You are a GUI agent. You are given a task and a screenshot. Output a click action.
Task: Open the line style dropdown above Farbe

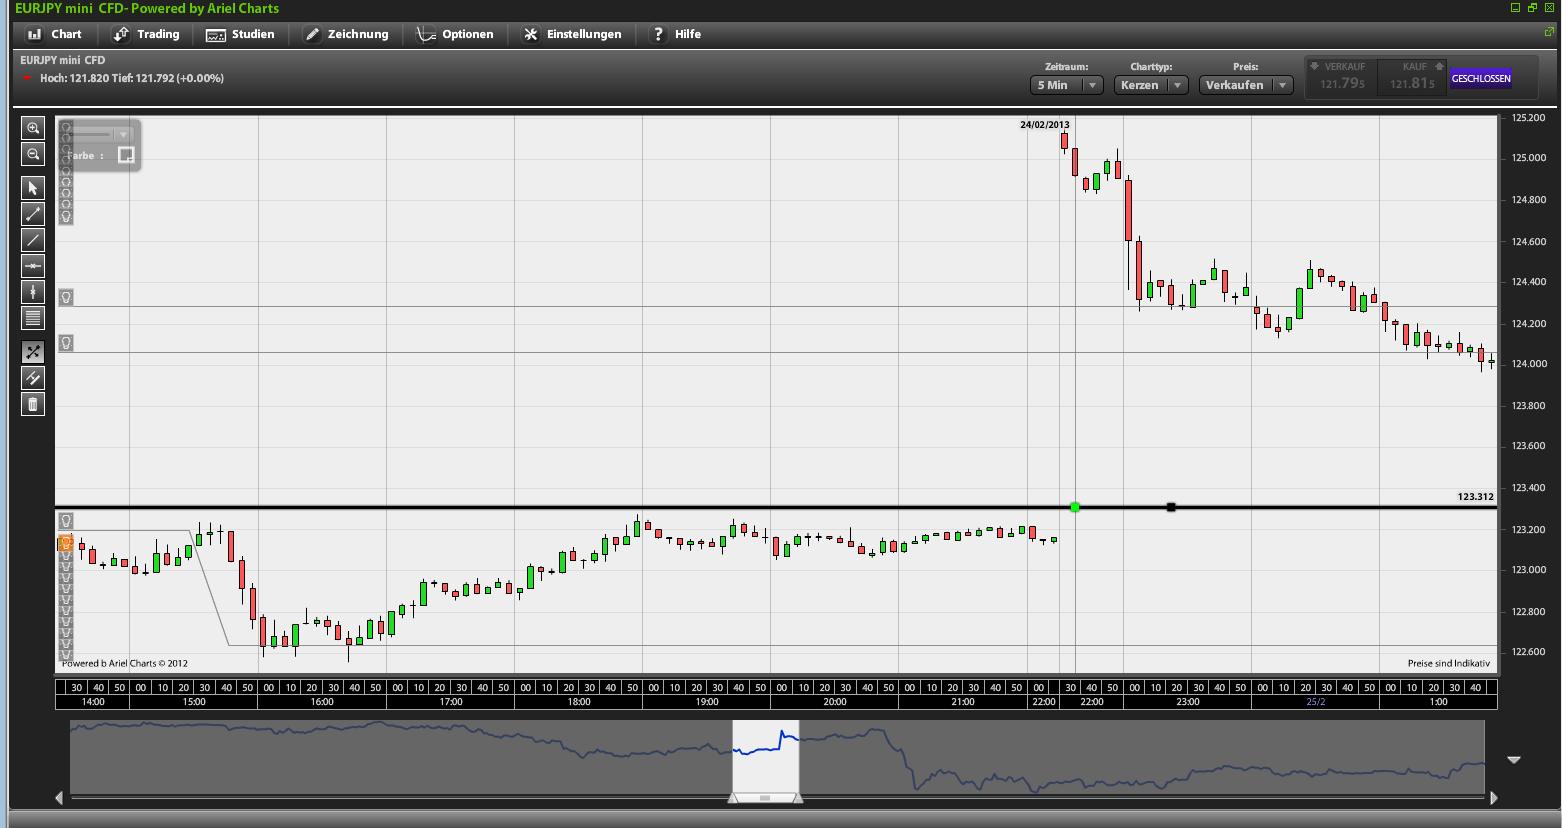(x=123, y=134)
